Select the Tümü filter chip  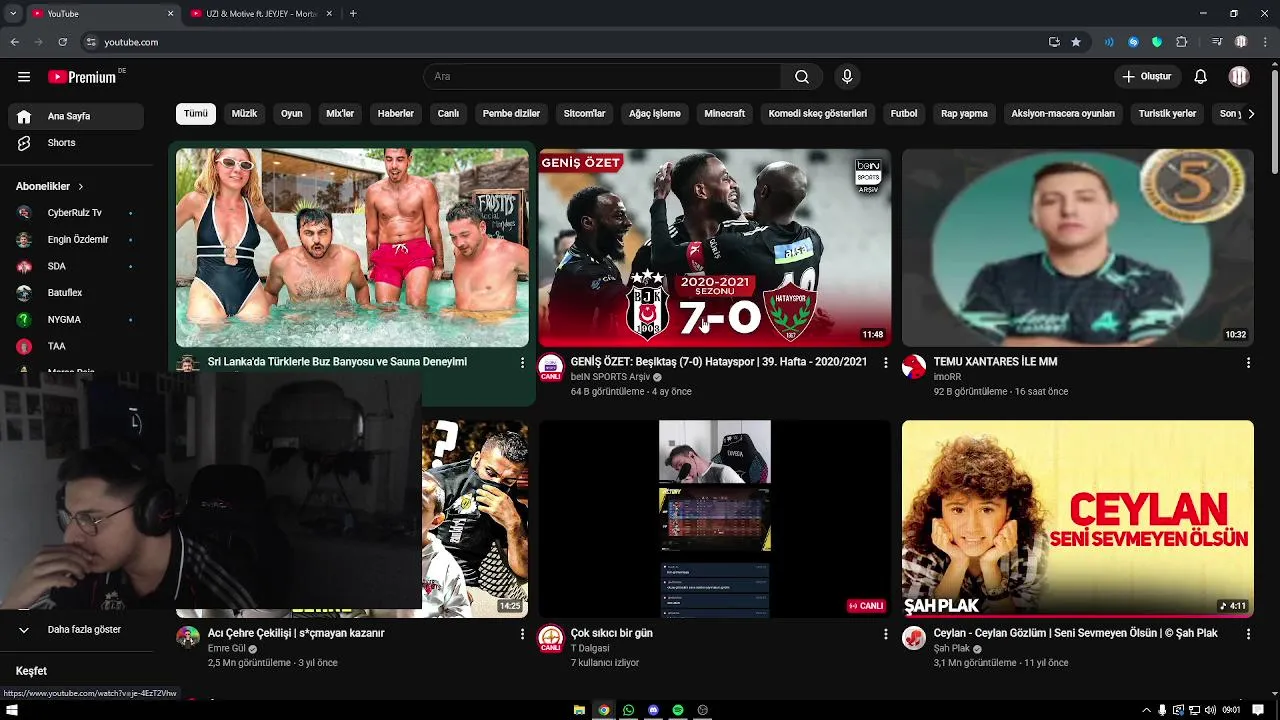point(196,114)
